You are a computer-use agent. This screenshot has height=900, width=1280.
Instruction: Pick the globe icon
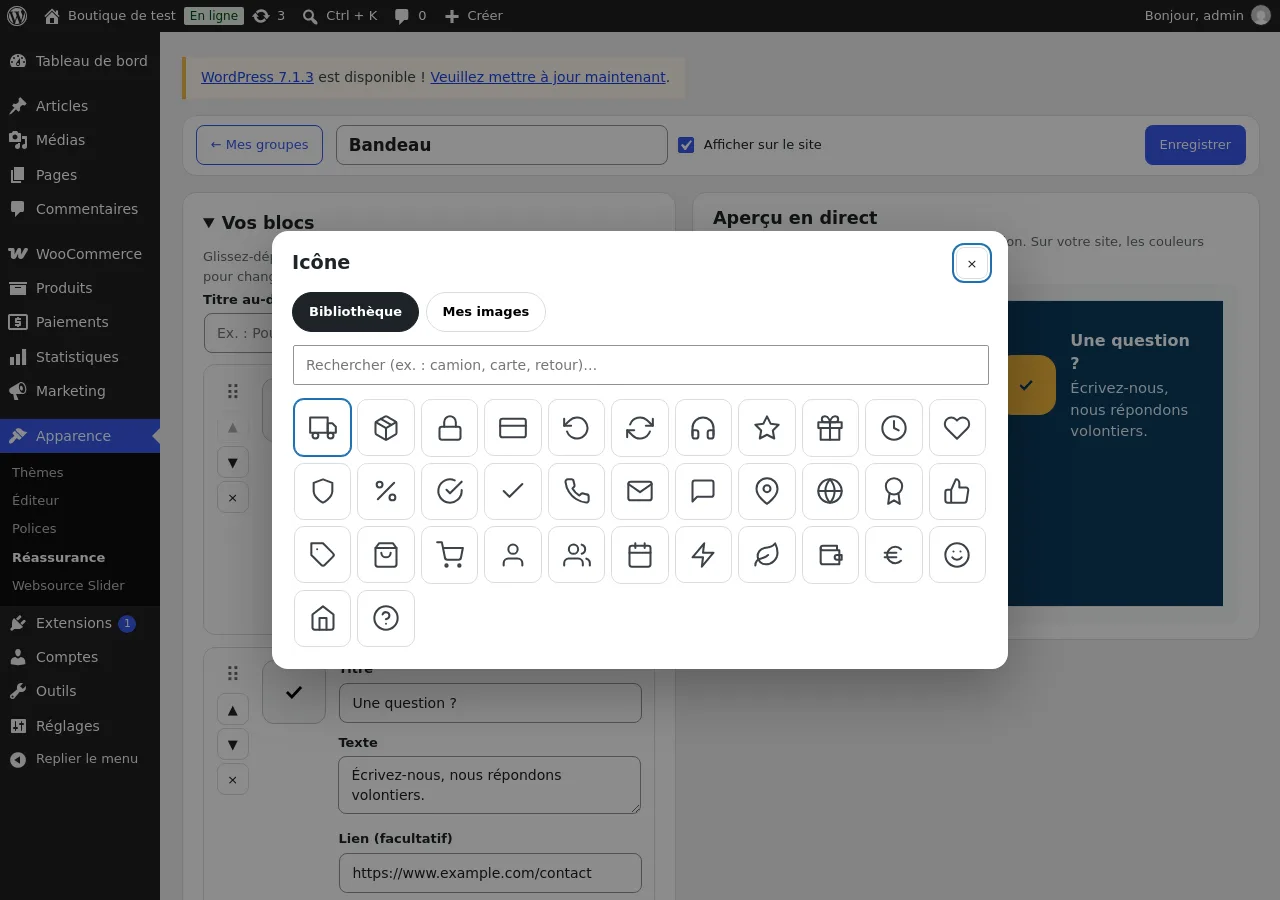830,491
